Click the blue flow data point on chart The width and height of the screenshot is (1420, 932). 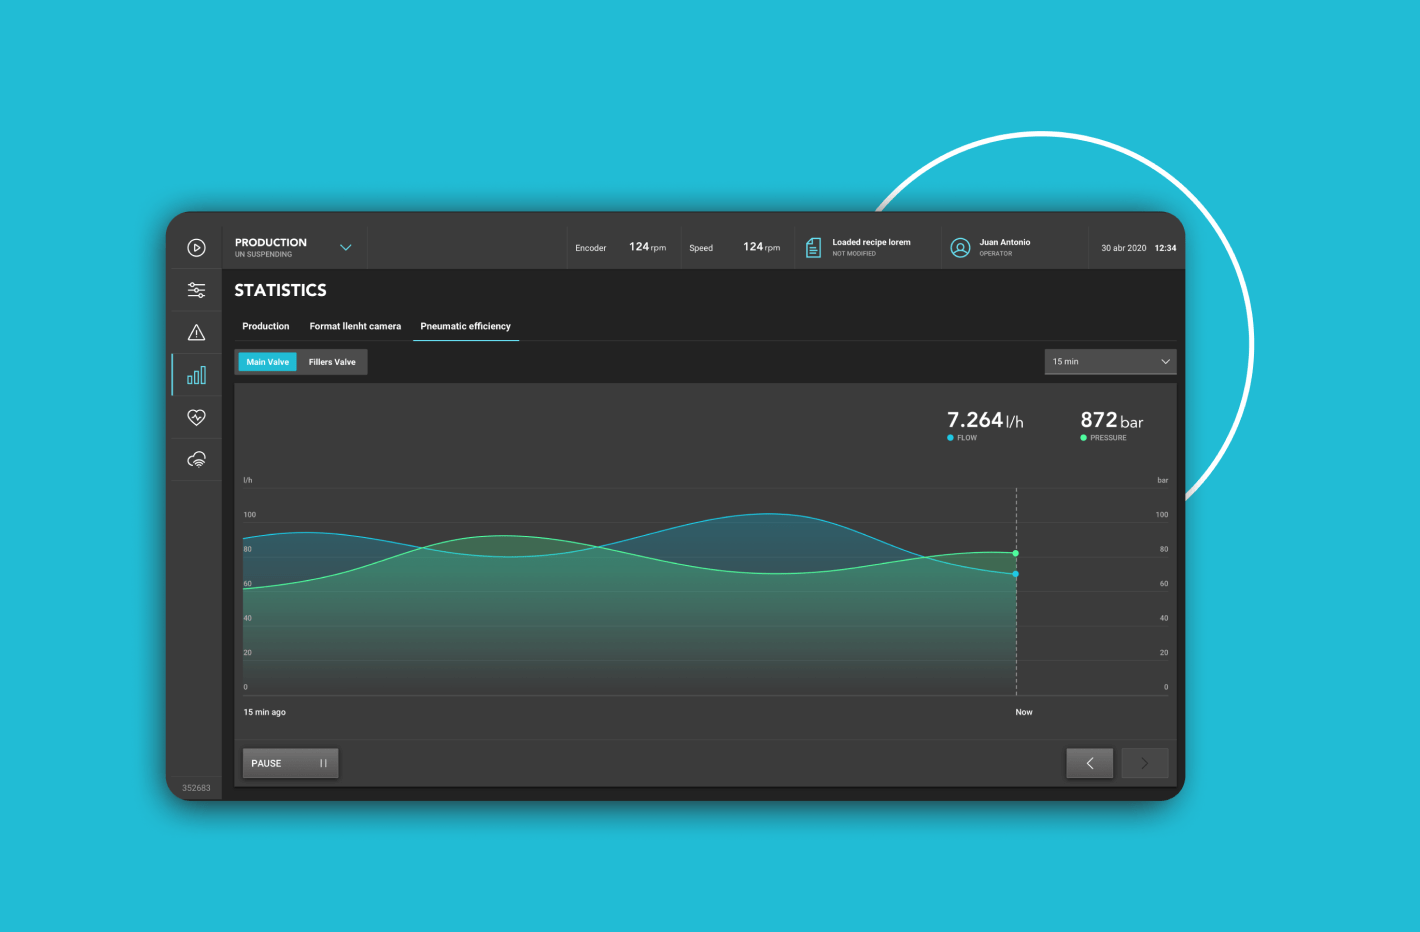pos(1016,574)
